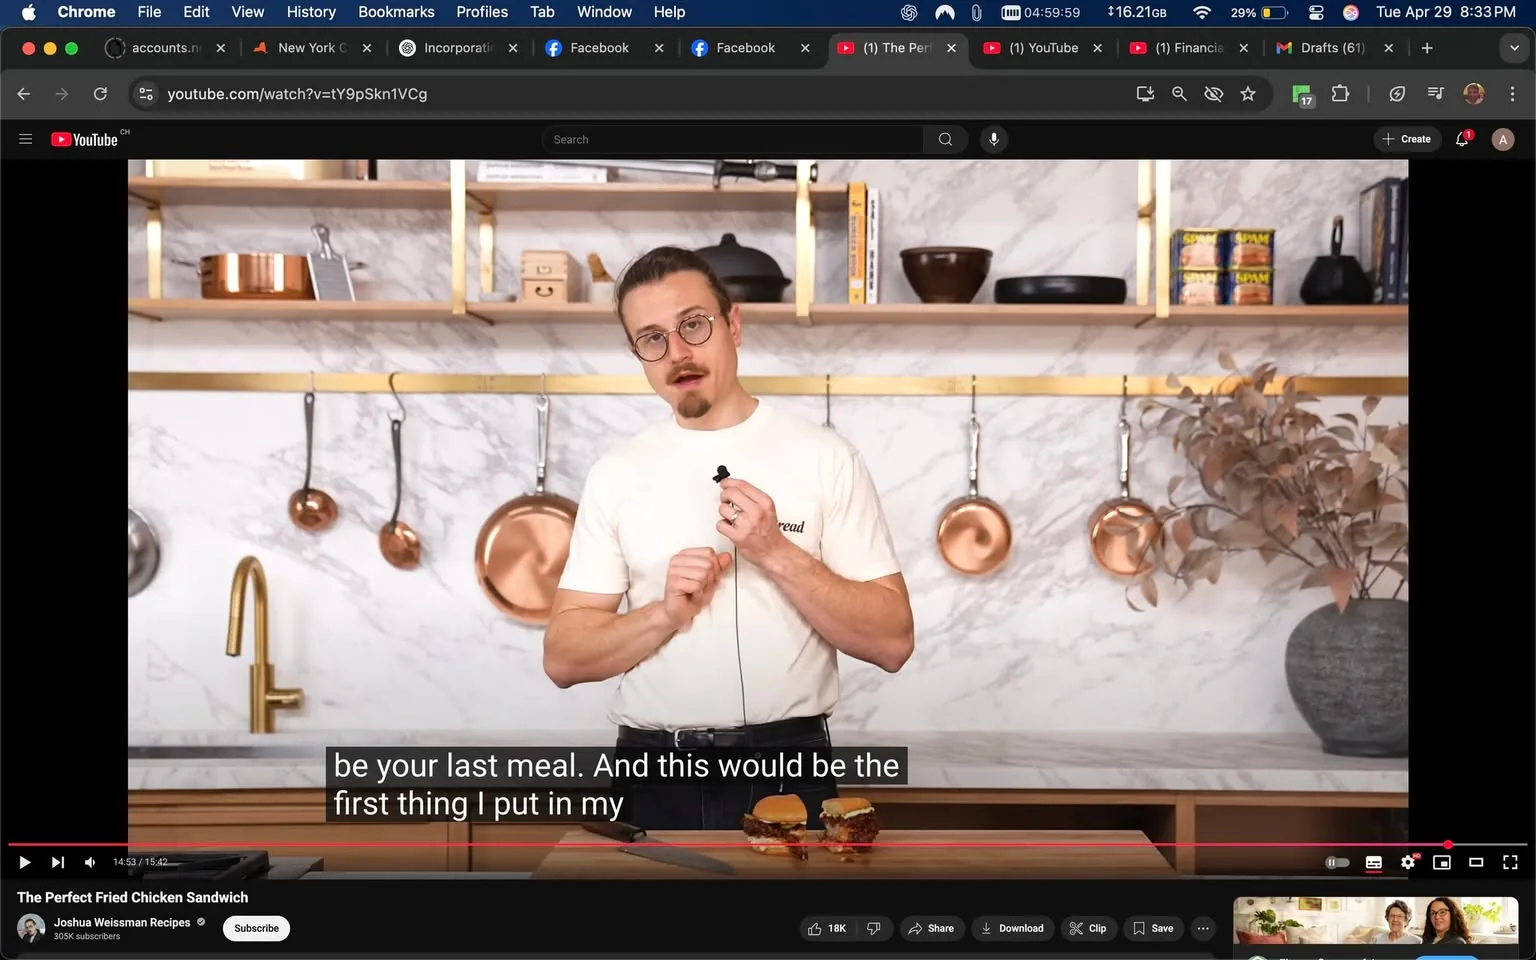Mute the video volume
The height and width of the screenshot is (960, 1536).
click(x=89, y=862)
